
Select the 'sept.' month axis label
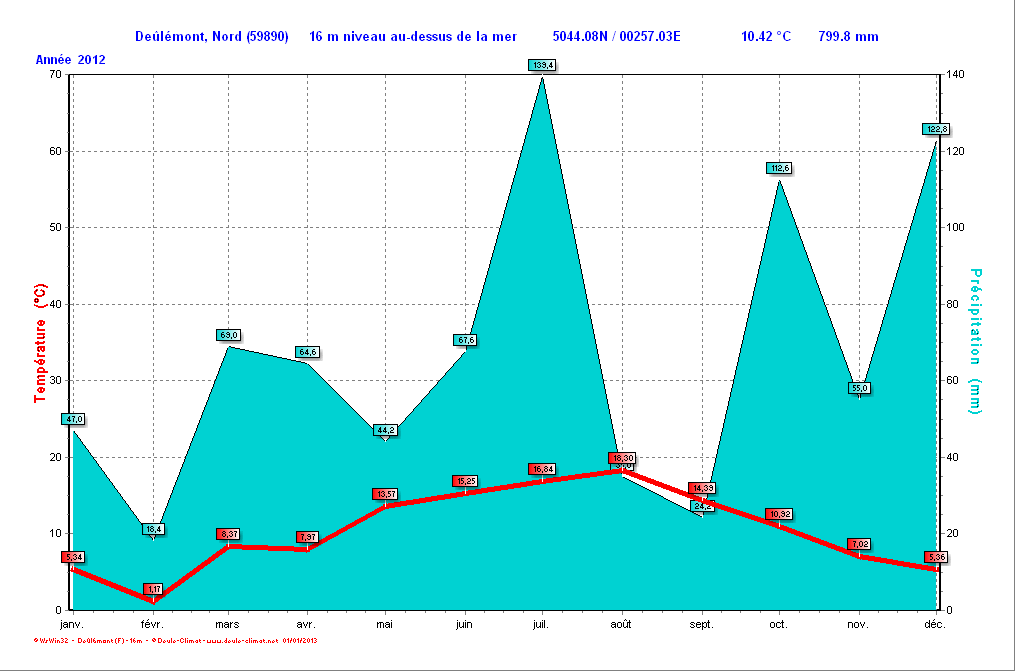[x=701, y=624]
